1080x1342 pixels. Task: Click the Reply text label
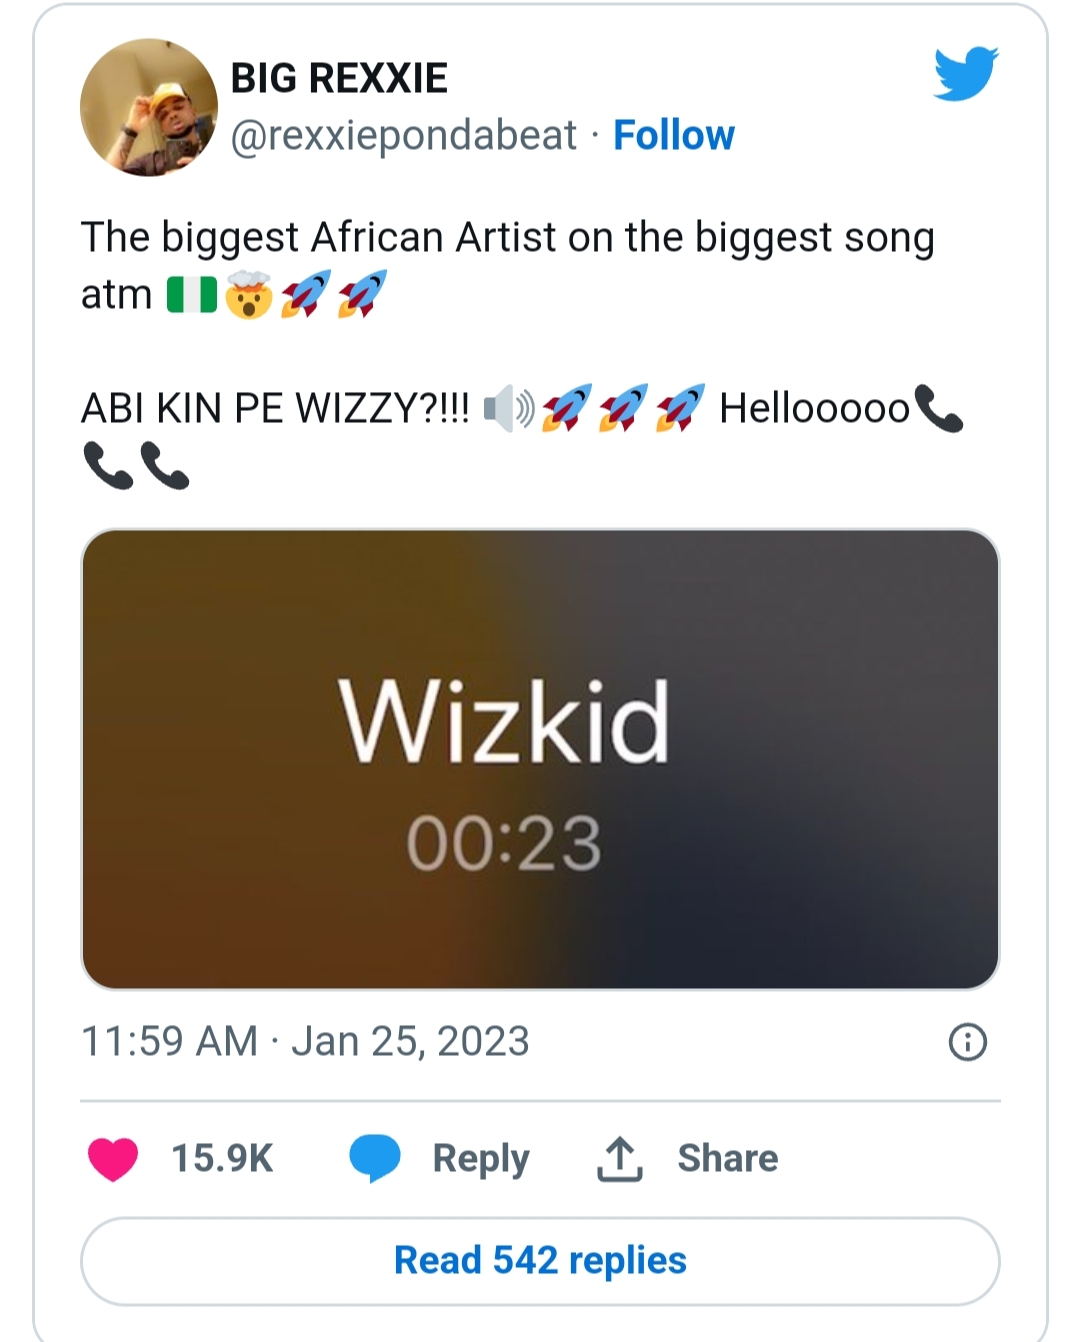point(480,1158)
